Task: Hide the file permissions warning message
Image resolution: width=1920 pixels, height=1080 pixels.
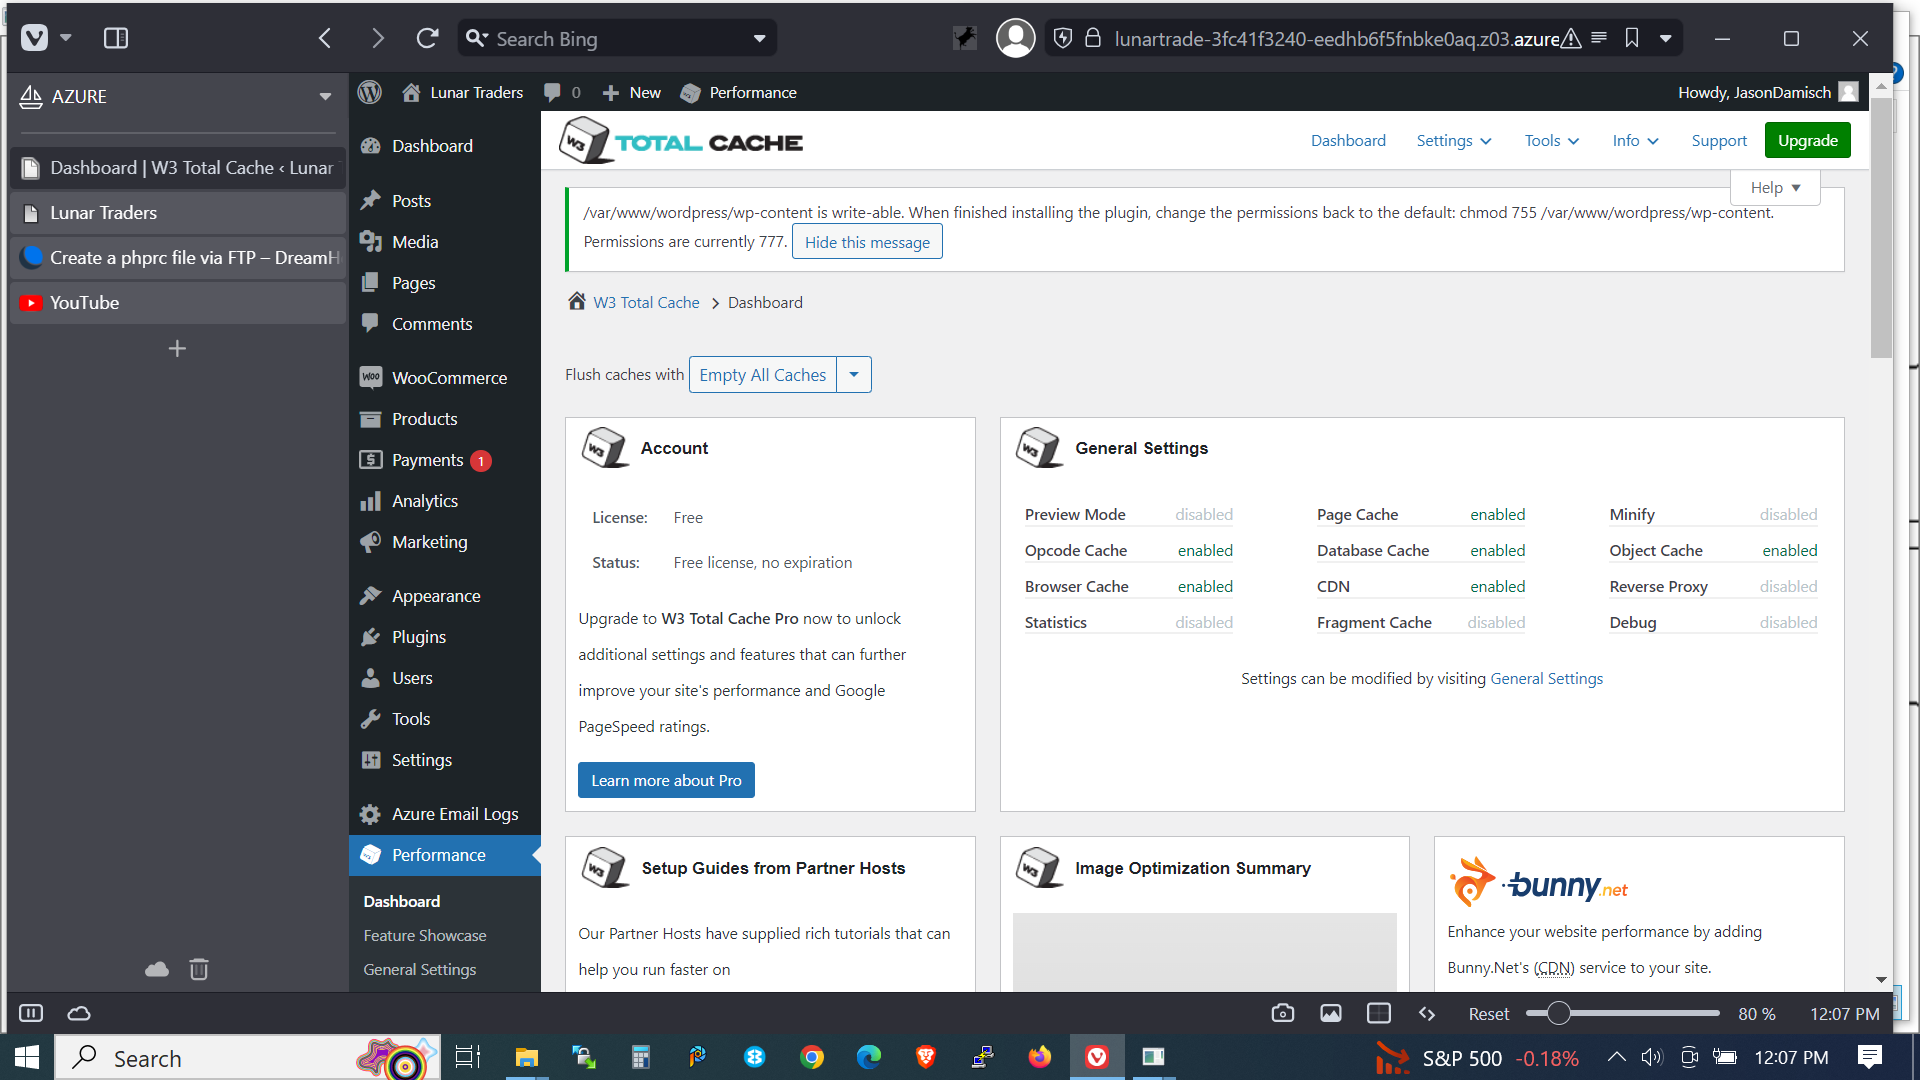Action: 866,241
